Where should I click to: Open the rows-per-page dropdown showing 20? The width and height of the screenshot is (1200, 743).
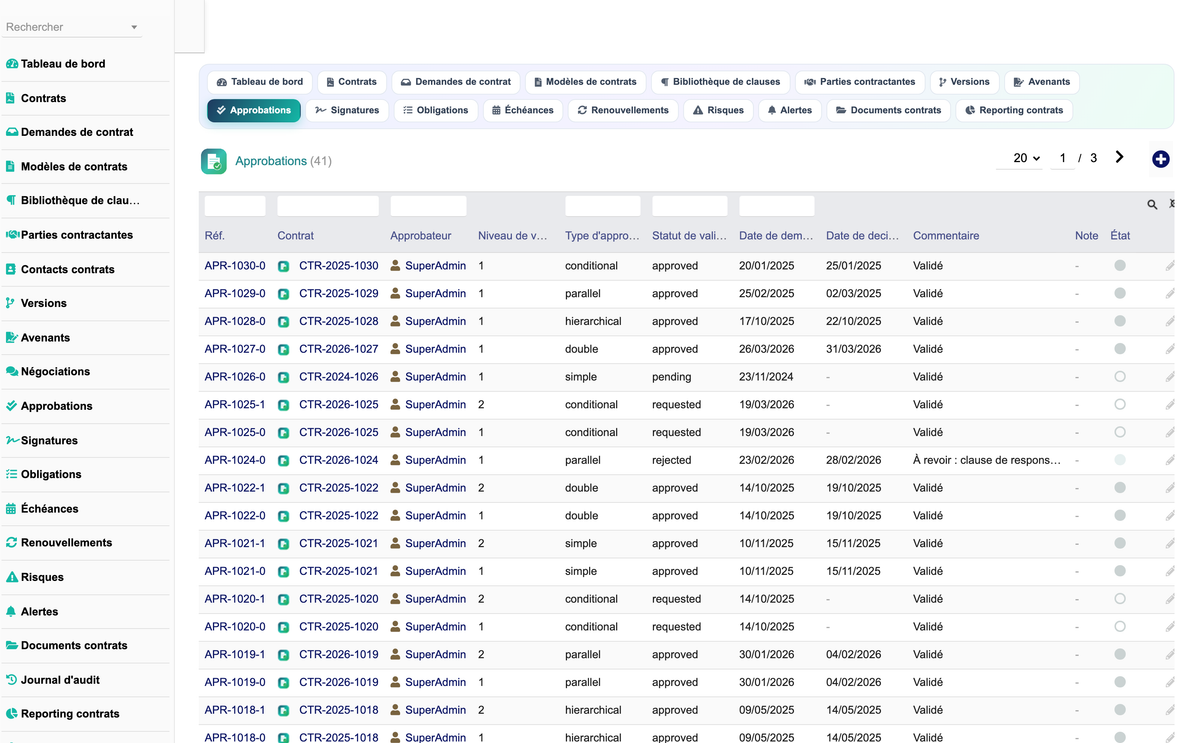[x=1021, y=158]
